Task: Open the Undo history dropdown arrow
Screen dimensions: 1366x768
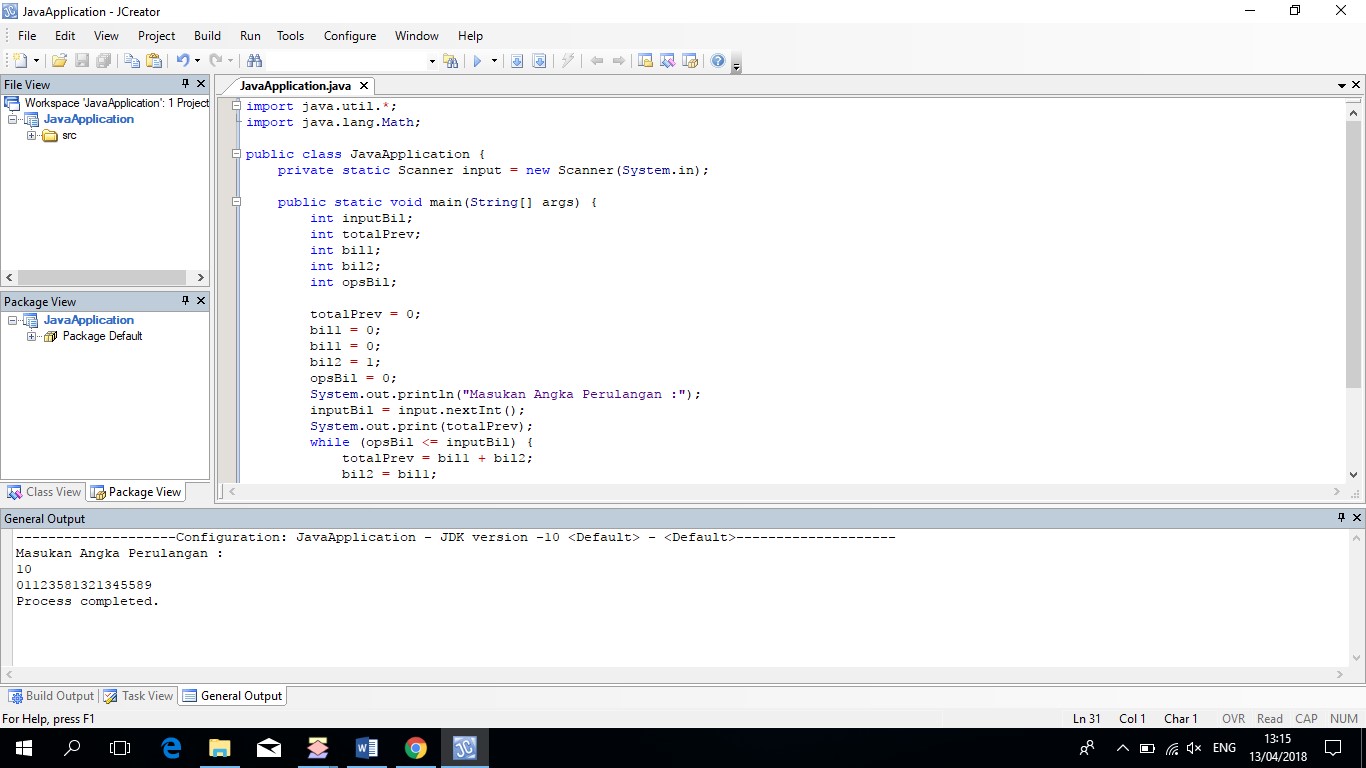Action: pos(197,61)
